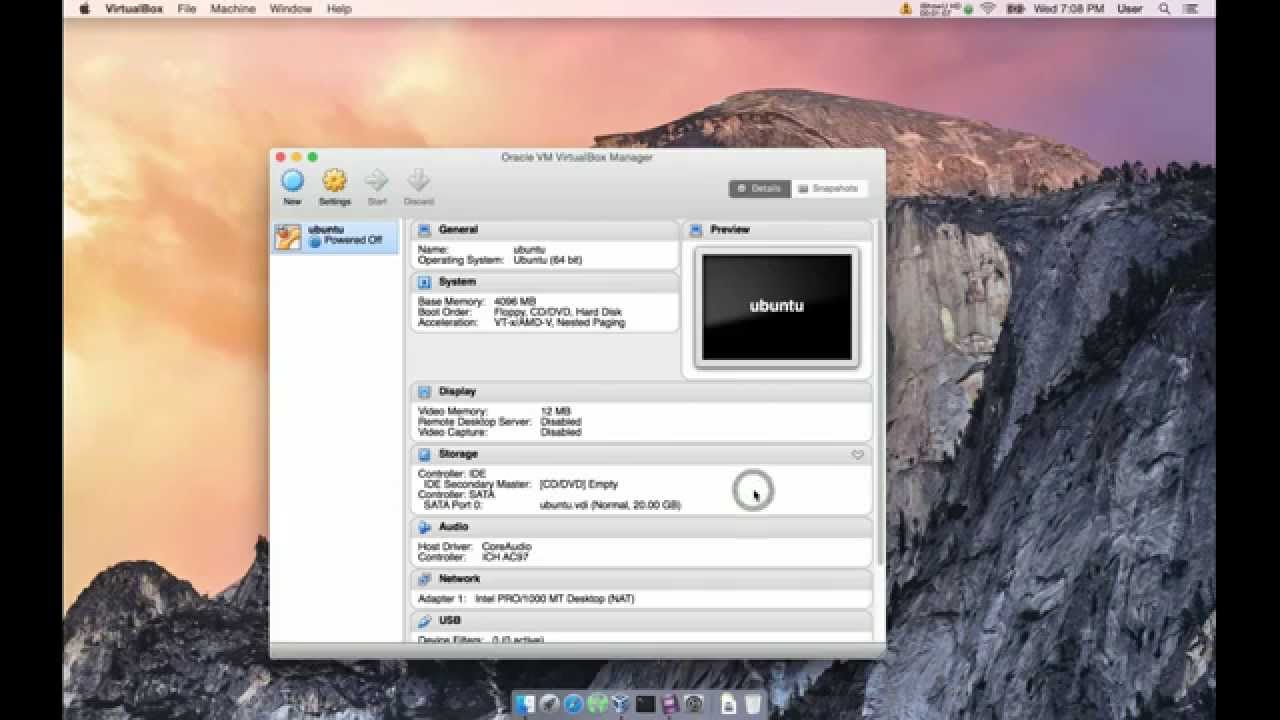Open the Trash in the Dock
The height and width of the screenshot is (720, 1280).
pos(753,704)
